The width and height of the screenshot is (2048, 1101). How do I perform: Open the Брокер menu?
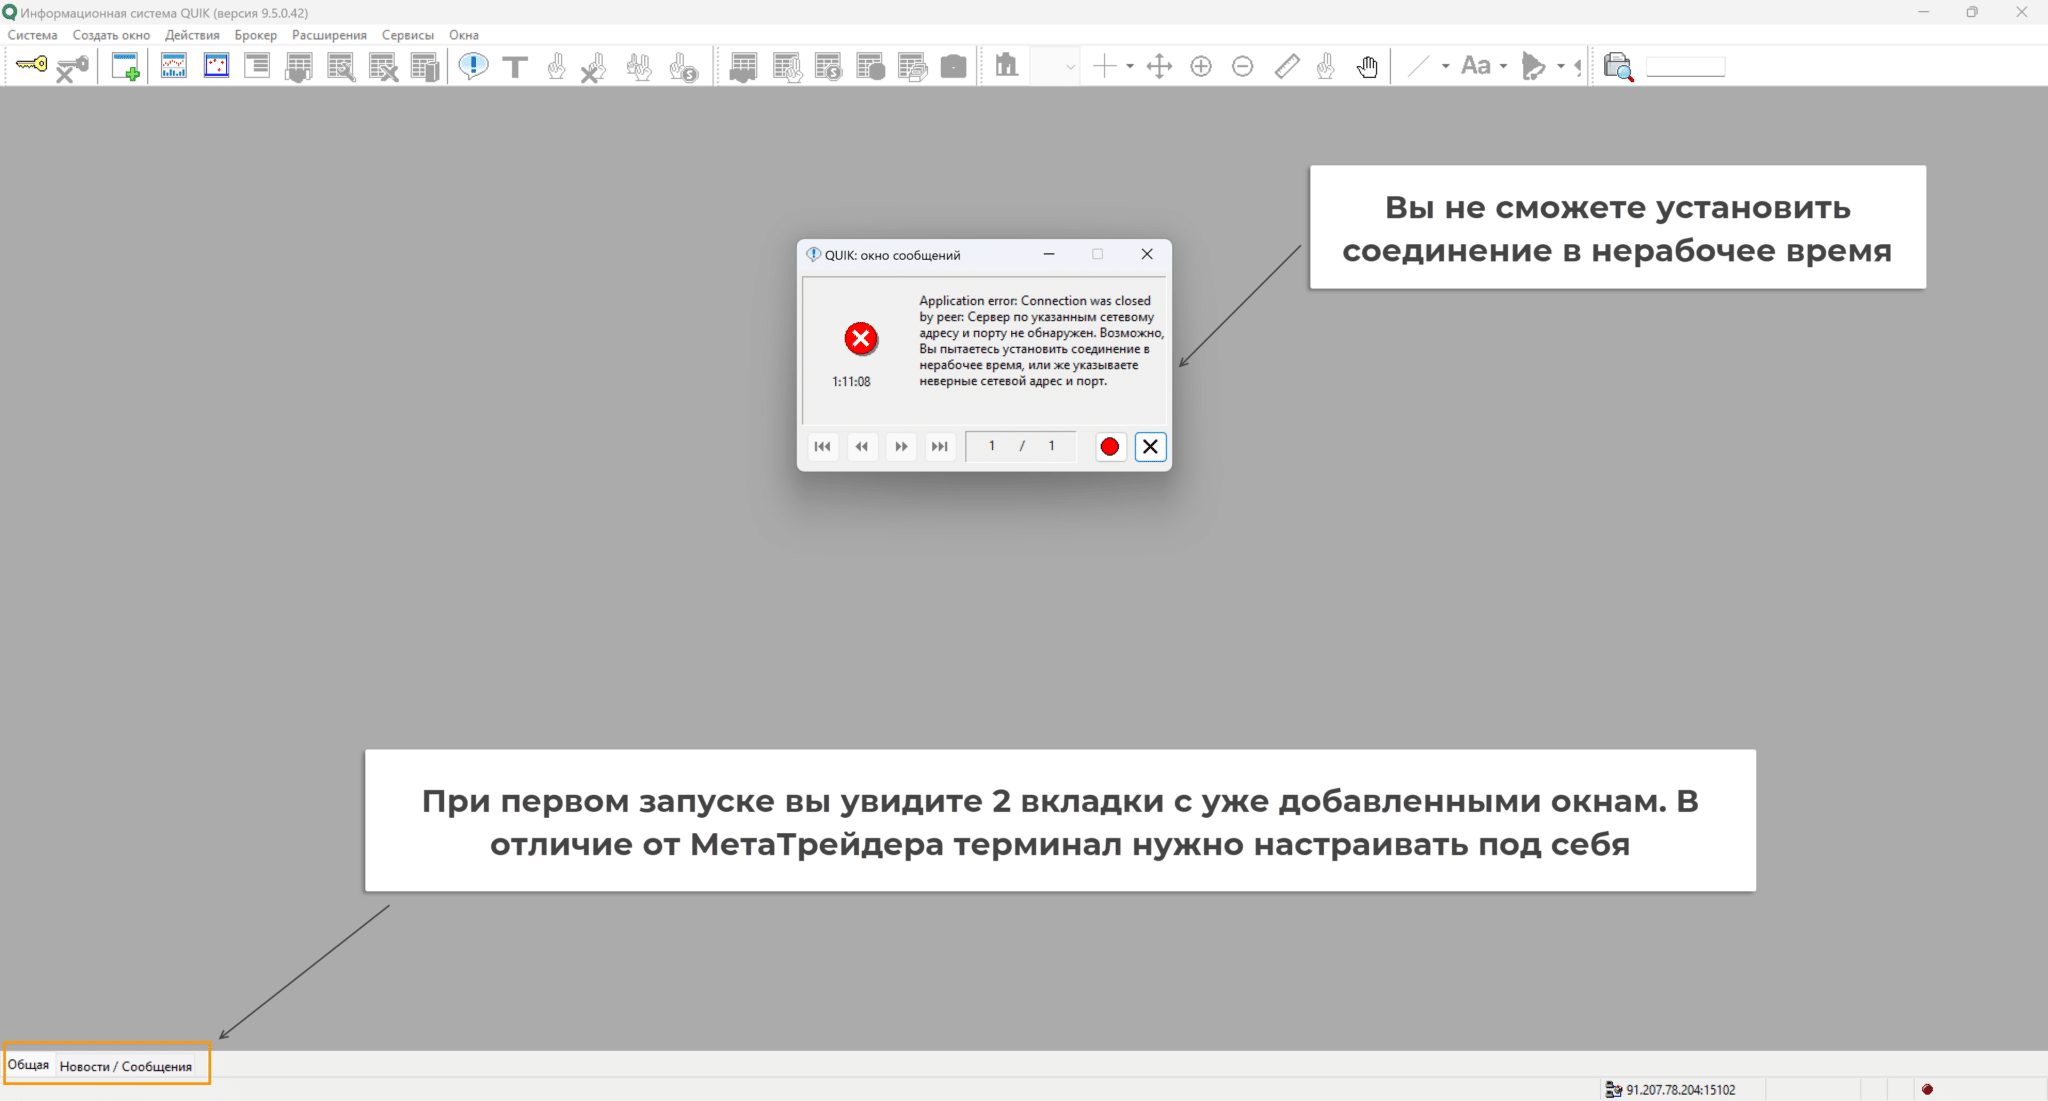[x=255, y=35]
